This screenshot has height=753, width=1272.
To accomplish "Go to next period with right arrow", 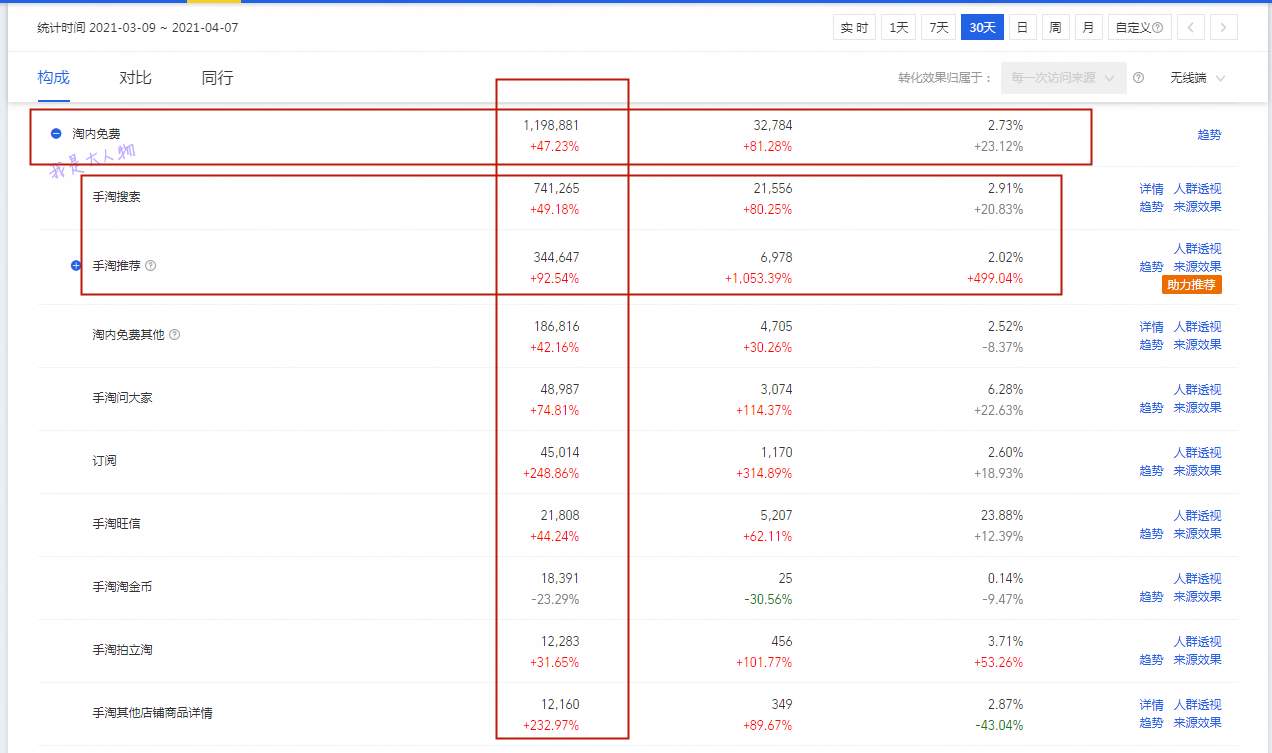I will (1224, 27).
